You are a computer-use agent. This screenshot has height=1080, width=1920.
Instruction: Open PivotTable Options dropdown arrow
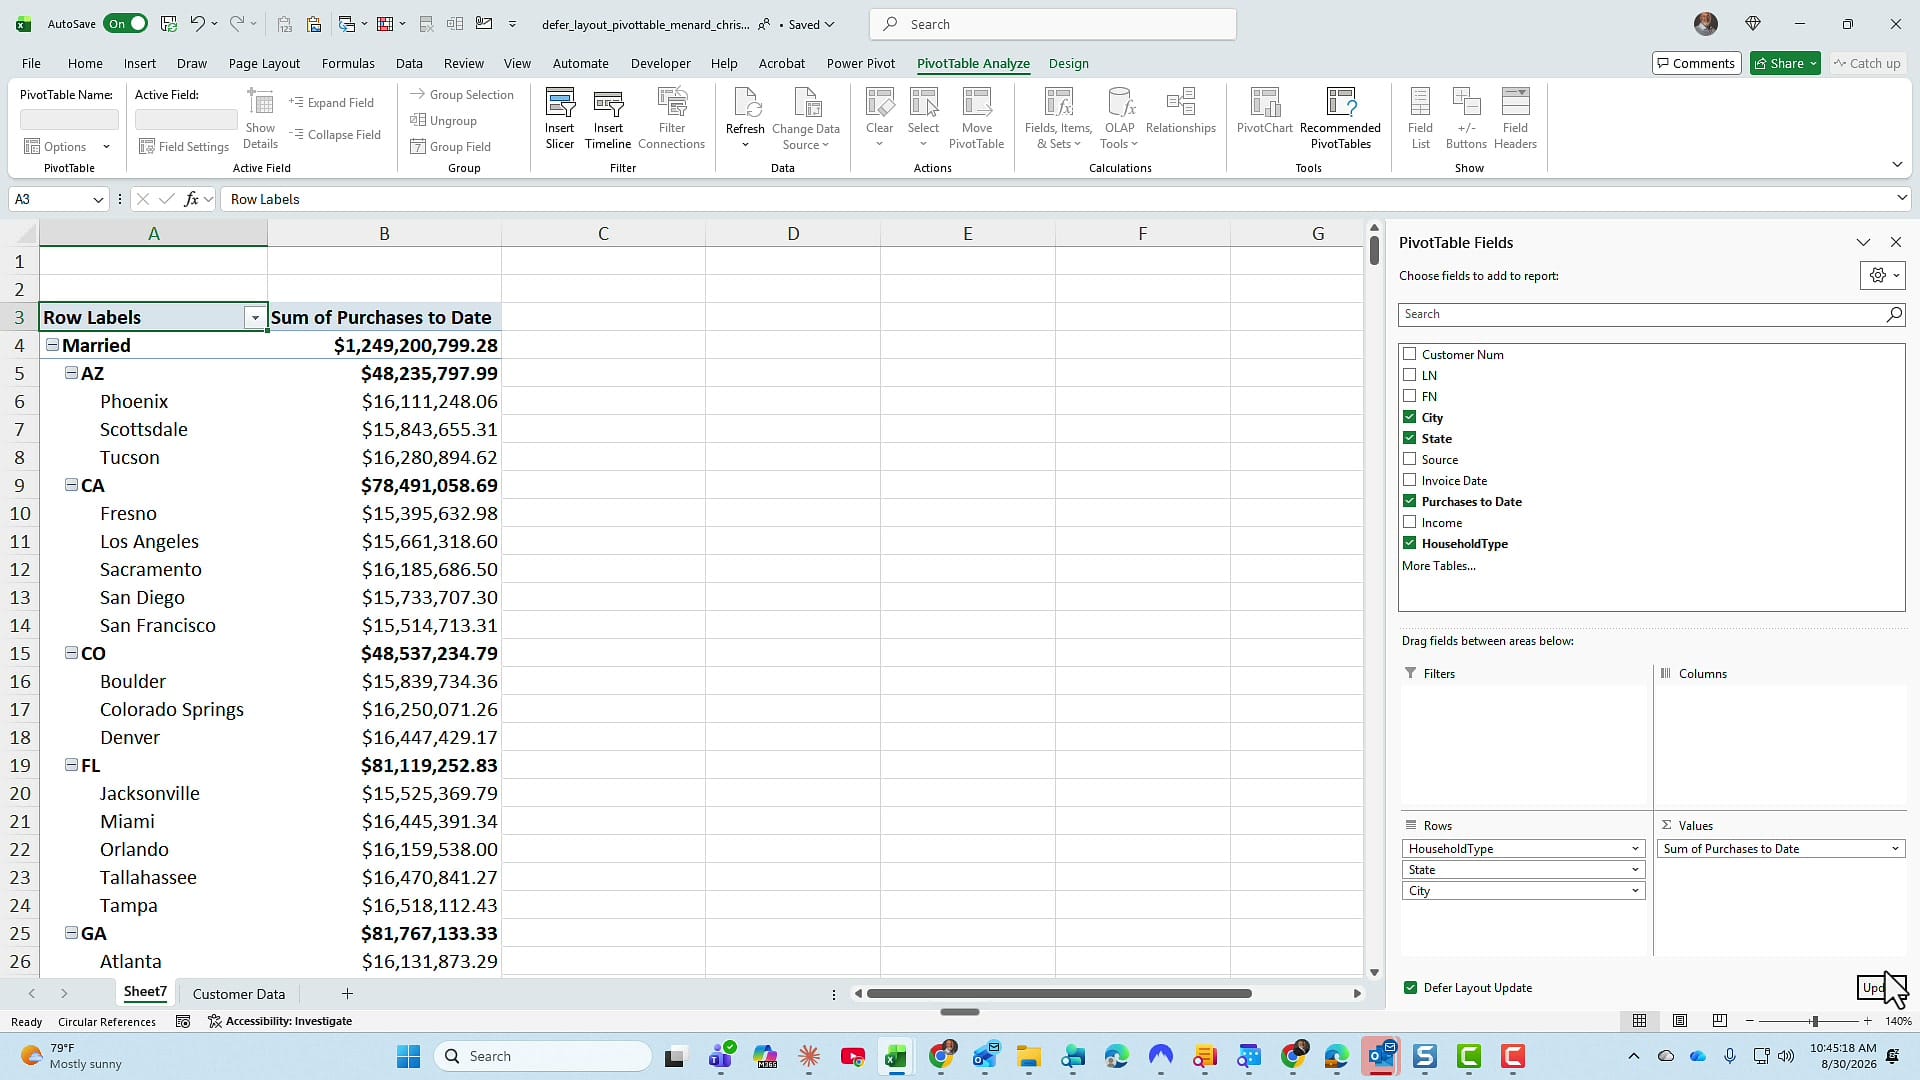[x=106, y=147]
